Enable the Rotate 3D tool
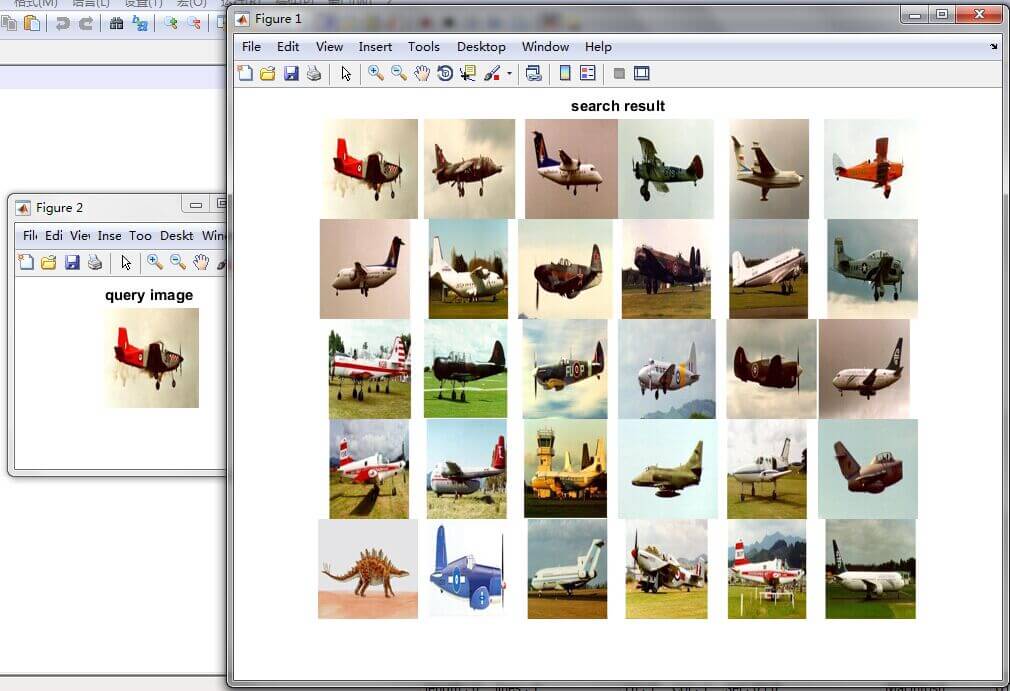Viewport: 1010px width, 691px height. coord(443,73)
